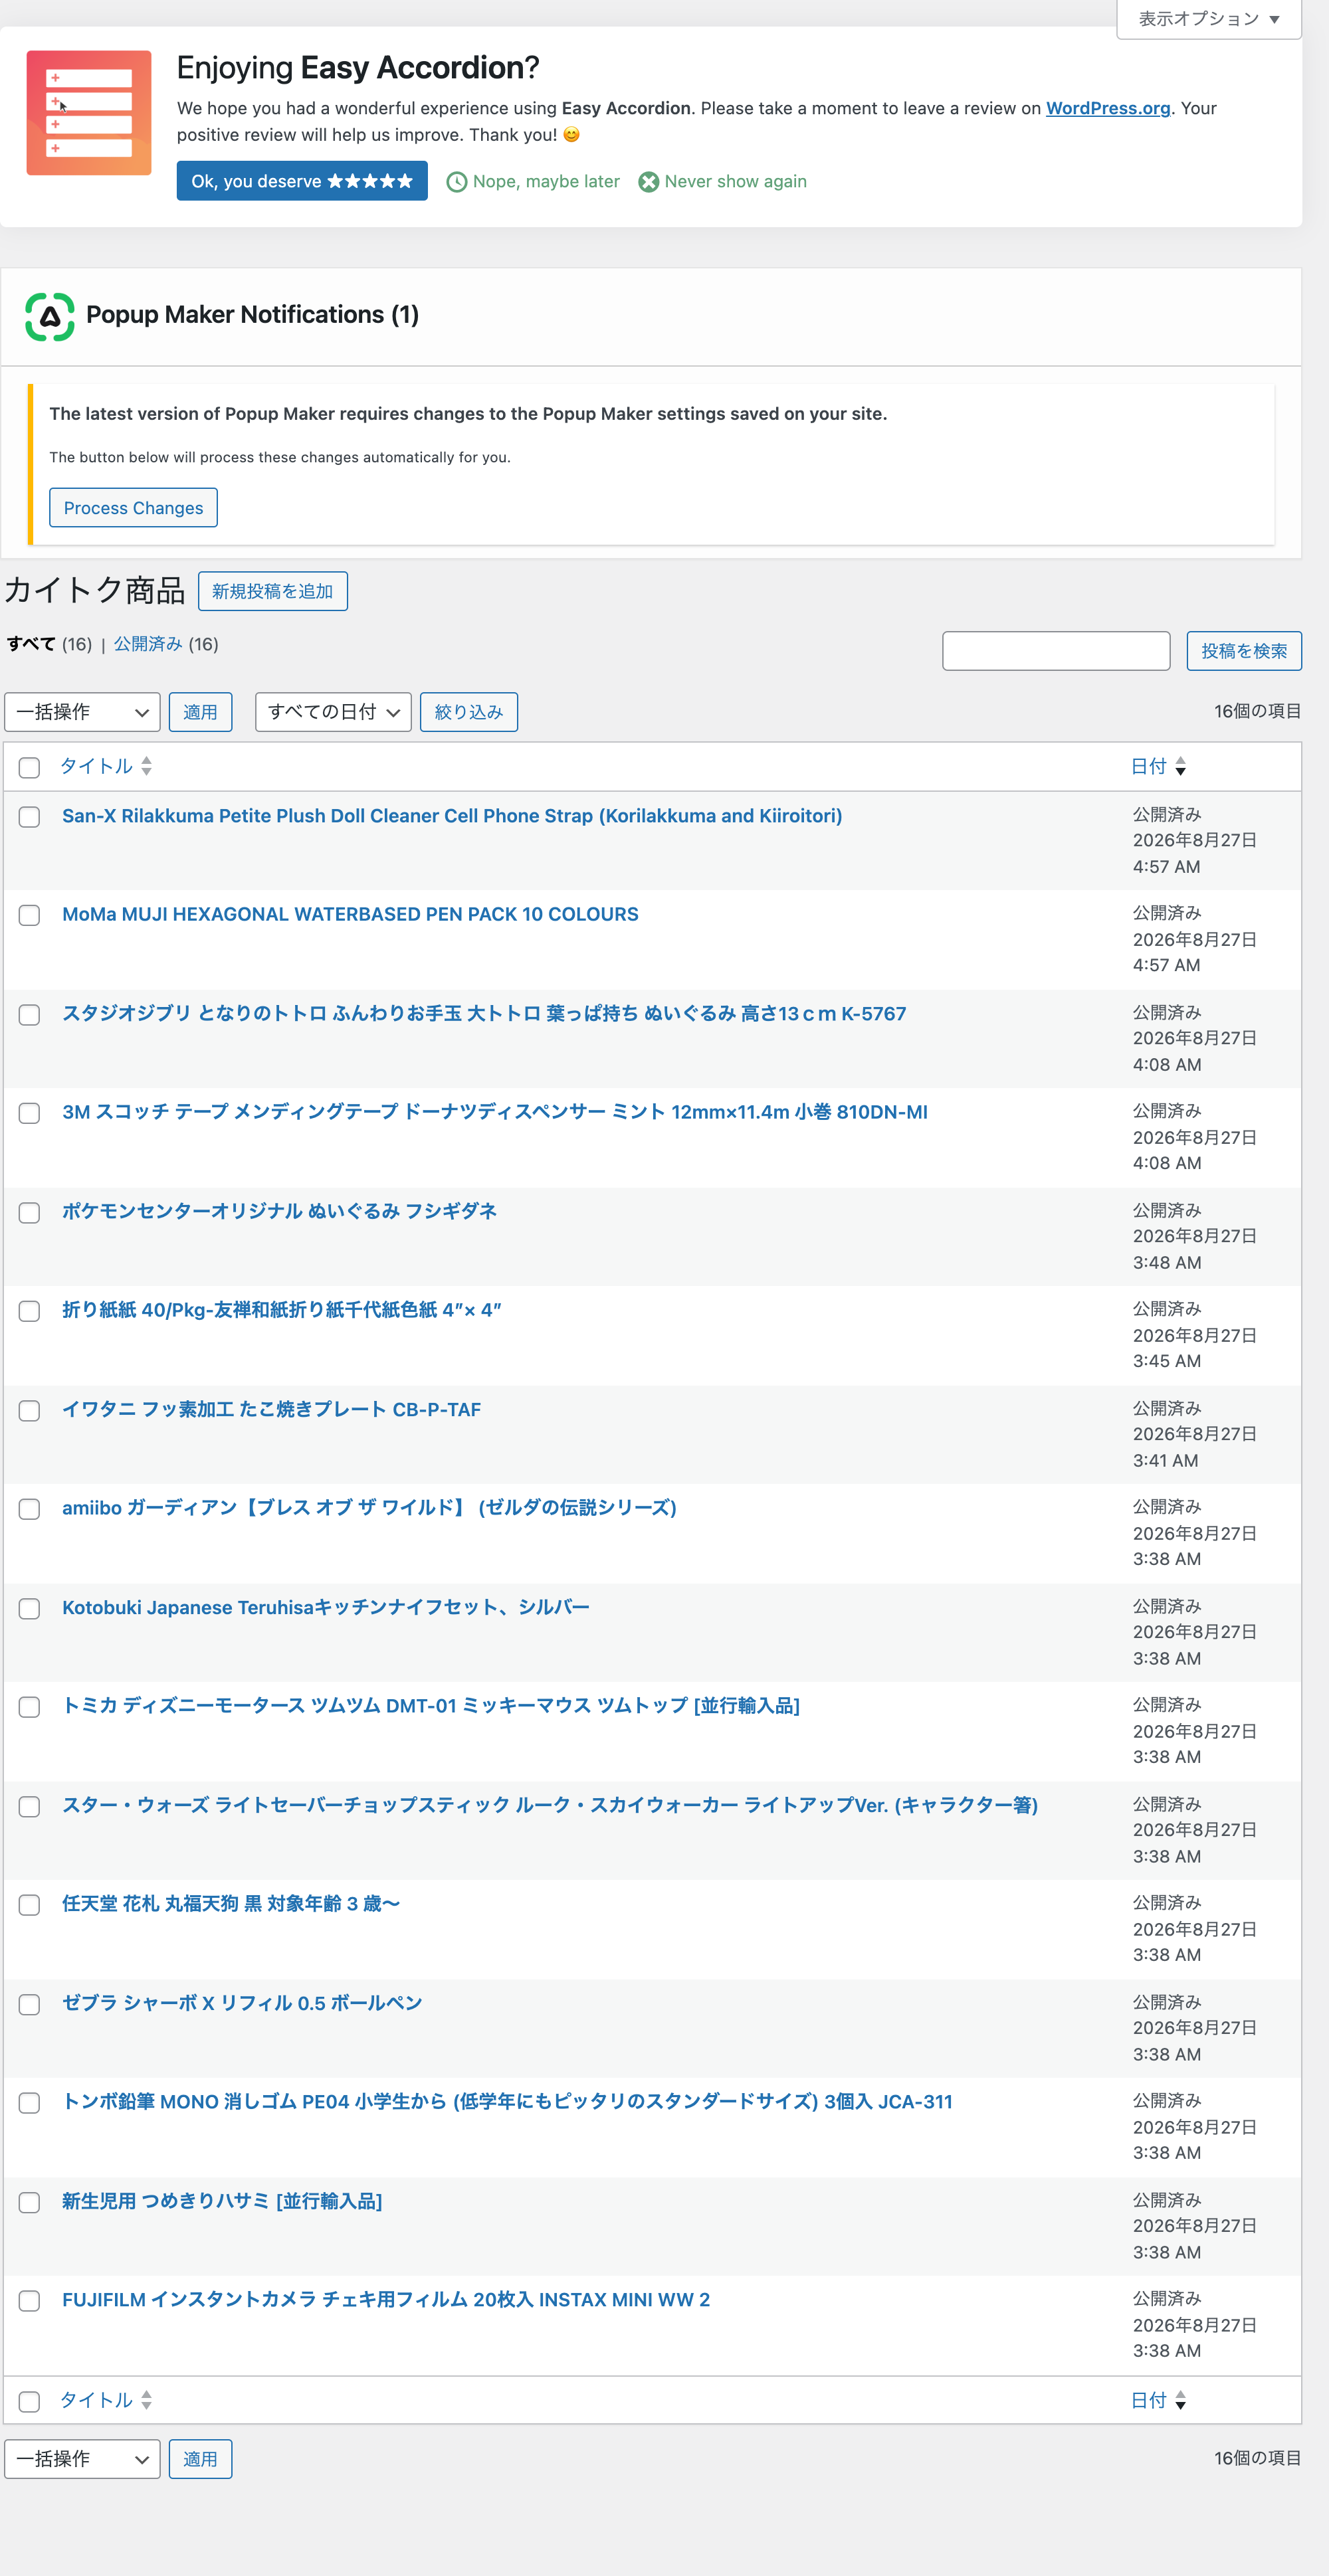
Task: Check the 新生児用 つめきりハサミ row checkbox
Action: pyautogui.click(x=30, y=2203)
